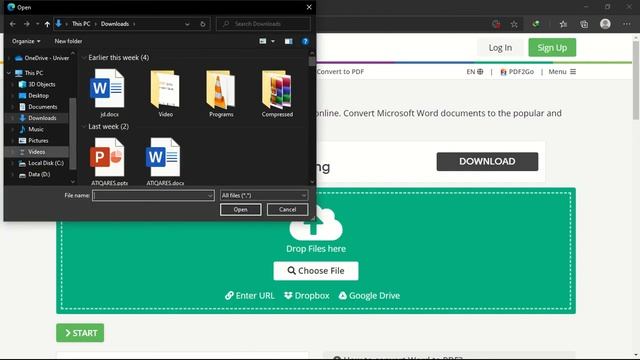Choose Dropbox upload option

point(307,296)
